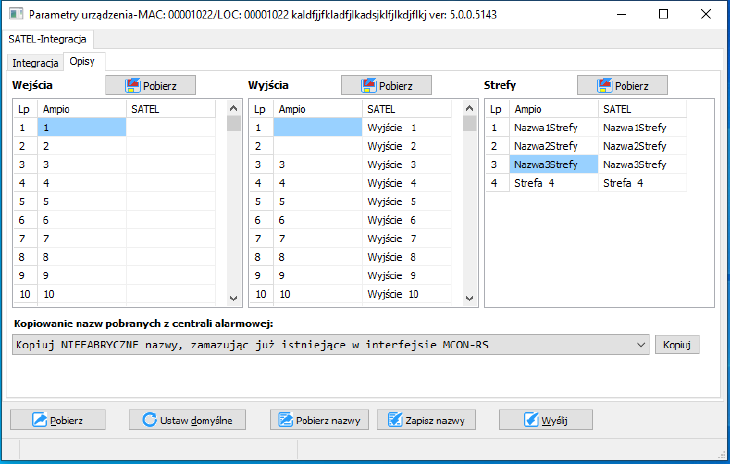Select 'Wyjście 4' SATEL cell

[406, 182]
